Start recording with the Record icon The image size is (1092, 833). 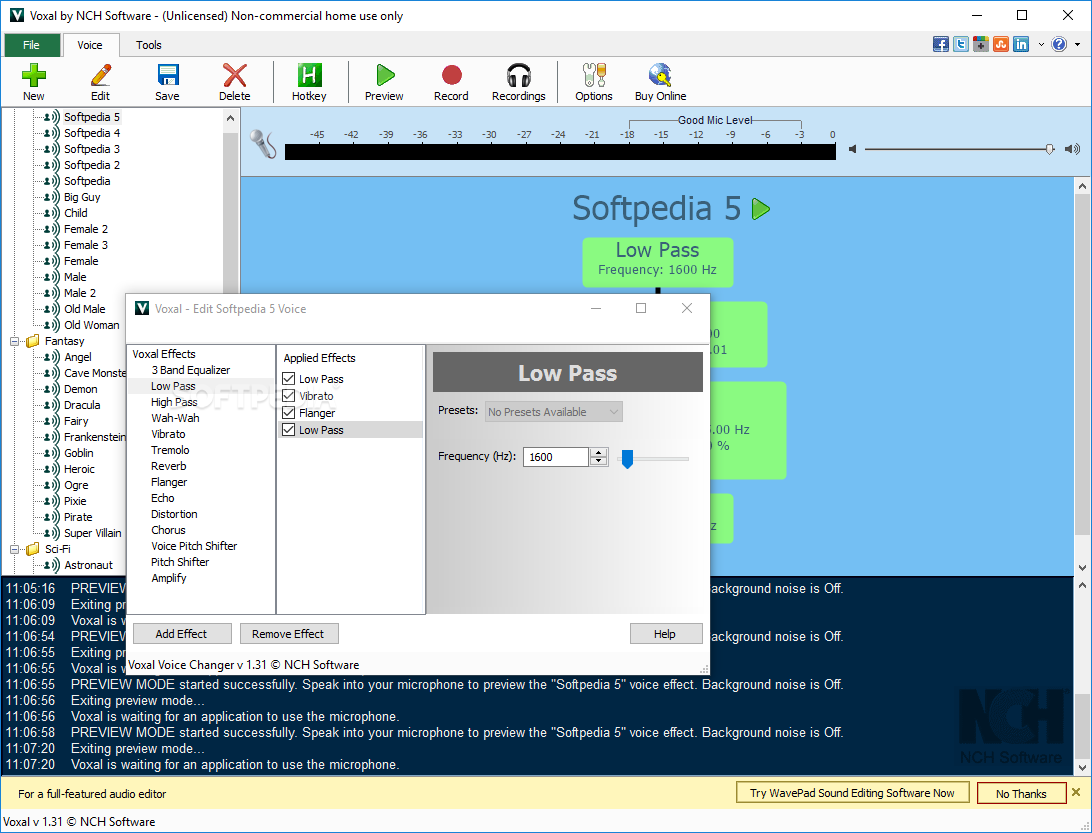(x=451, y=75)
